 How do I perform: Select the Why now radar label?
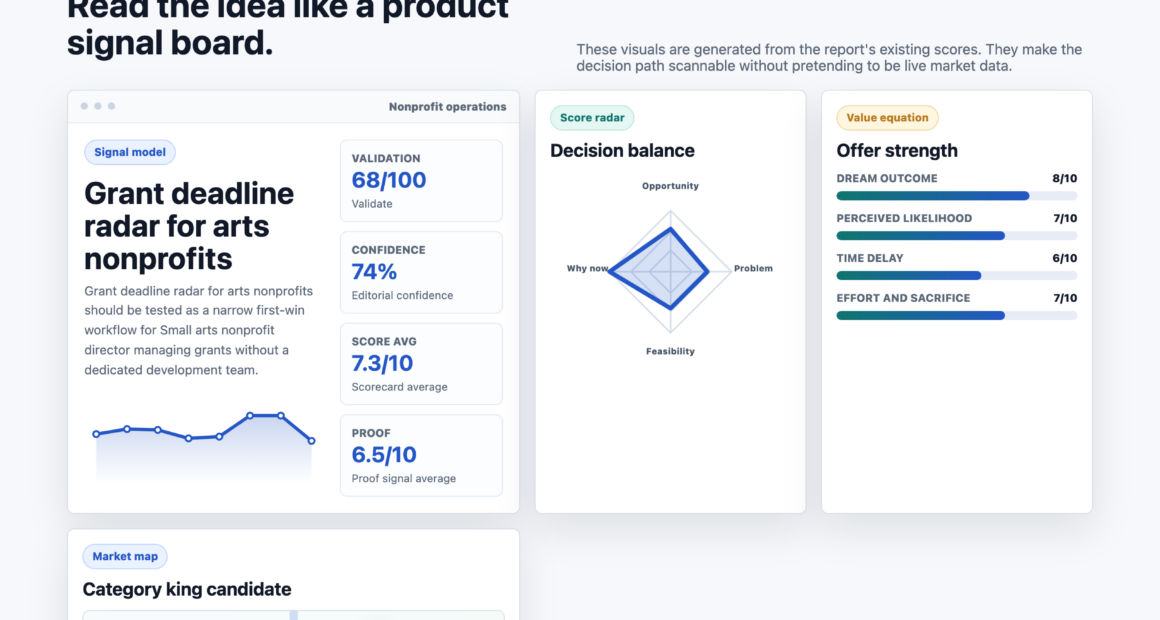(587, 269)
